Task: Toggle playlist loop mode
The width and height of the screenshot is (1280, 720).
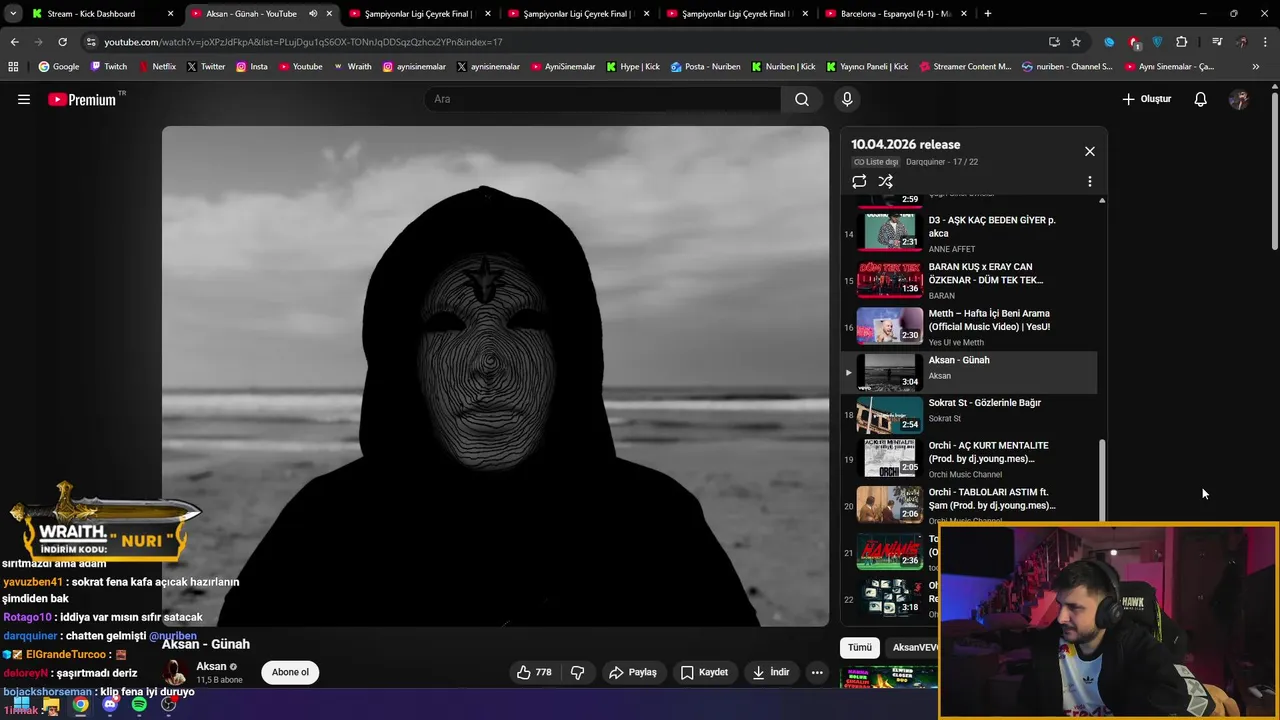Action: coord(859,181)
